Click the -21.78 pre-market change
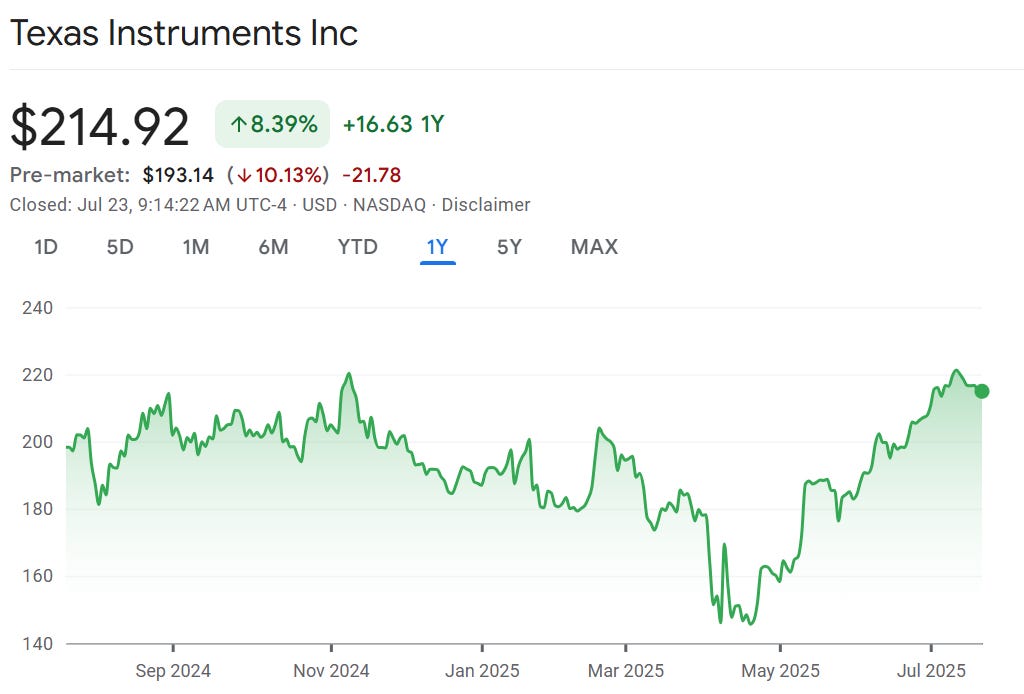The width and height of the screenshot is (1024, 694). [x=372, y=175]
